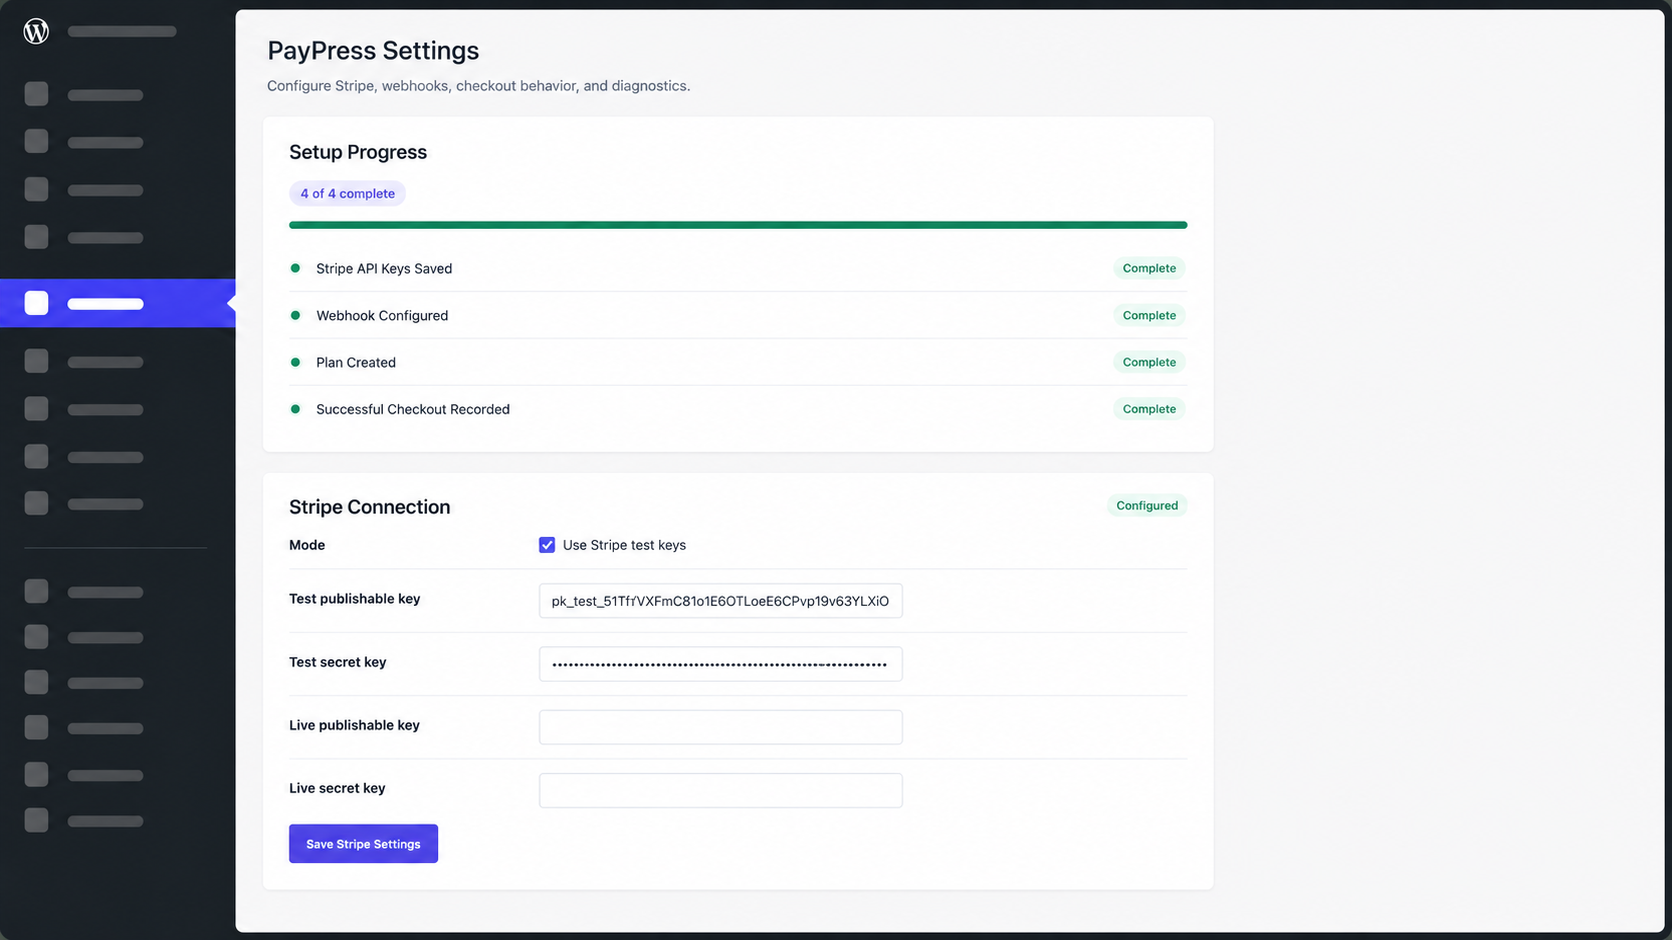Focus the Live secret key field
This screenshot has width=1672, height=940.
coord(720,790)
